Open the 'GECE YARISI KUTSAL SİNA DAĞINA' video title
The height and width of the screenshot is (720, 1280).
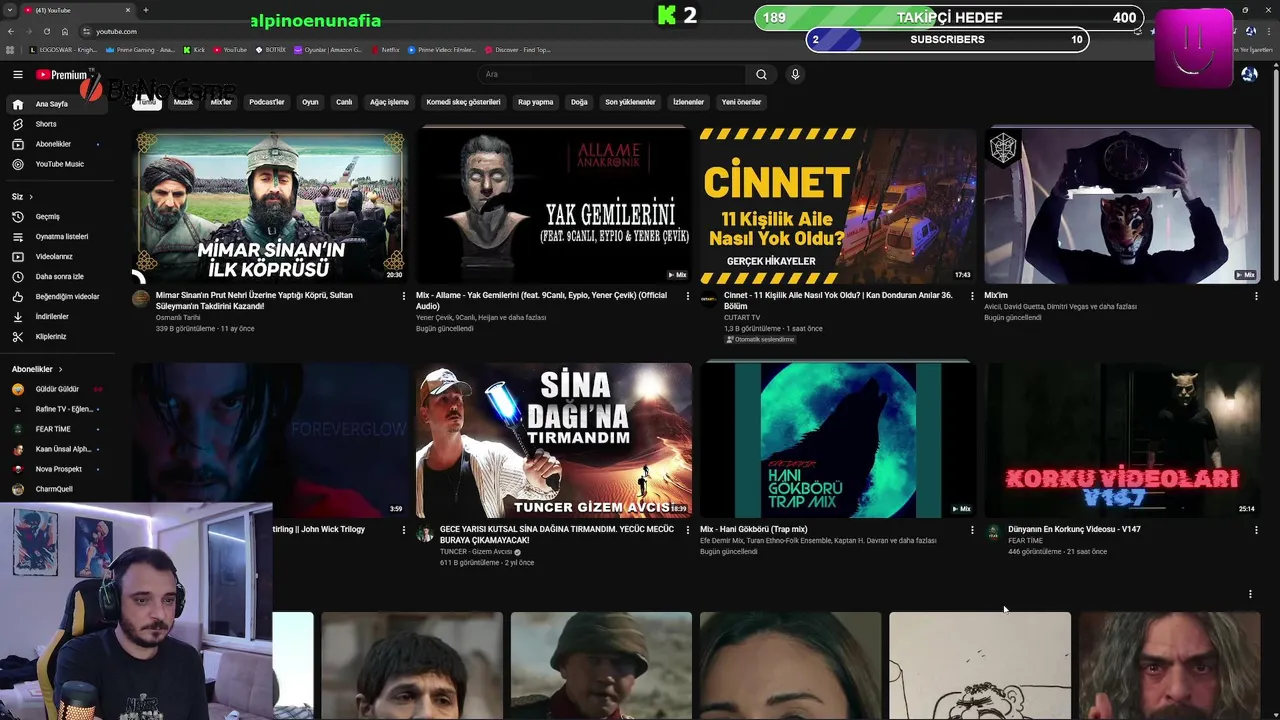557,535
